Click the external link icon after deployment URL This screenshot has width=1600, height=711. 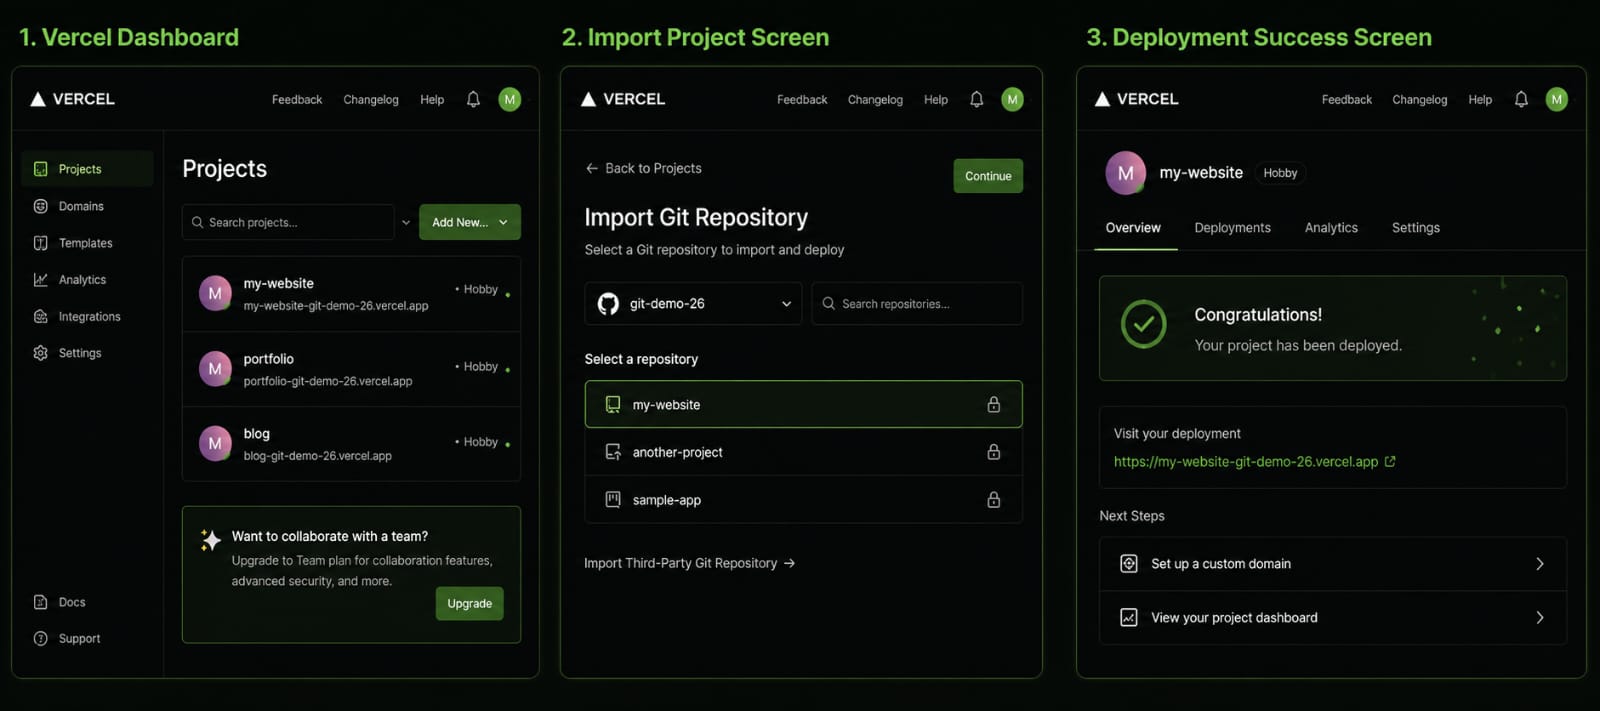pyautogui.click(x=1390, y=461)
